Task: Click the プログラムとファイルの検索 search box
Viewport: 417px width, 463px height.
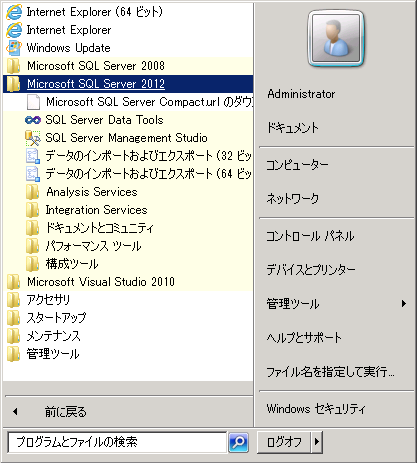Action: click(x=117, y=442)
